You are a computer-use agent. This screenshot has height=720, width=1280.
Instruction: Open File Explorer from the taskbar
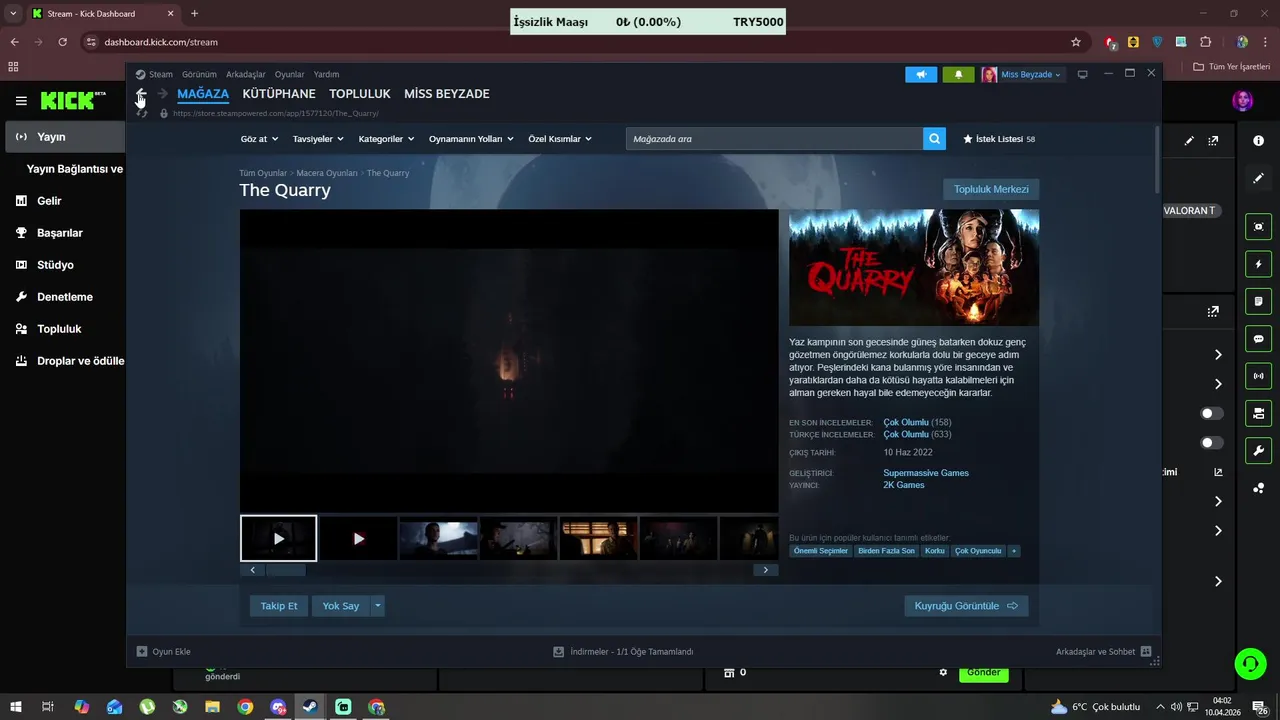[212, 707]
